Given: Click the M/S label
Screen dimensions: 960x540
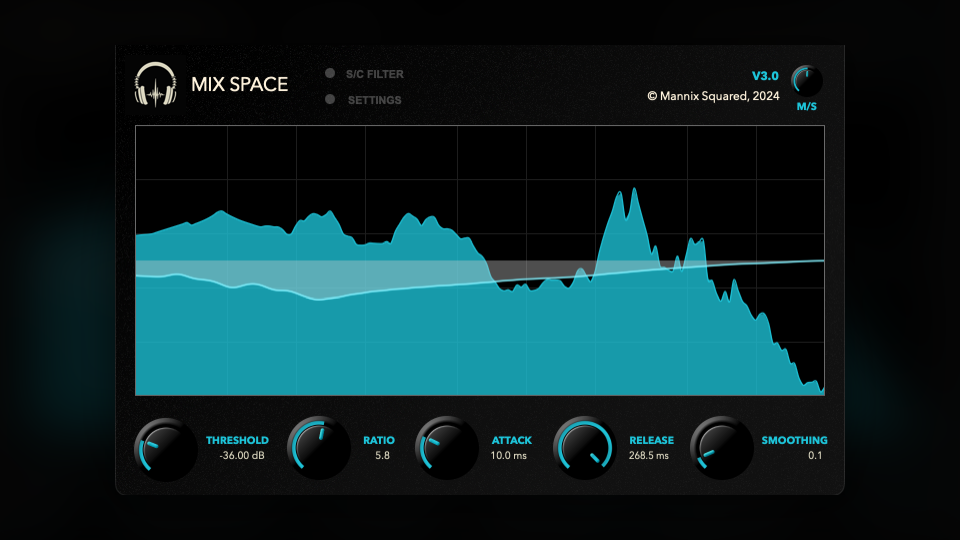Looking at the screenshot, I should [x=806, y=107].
